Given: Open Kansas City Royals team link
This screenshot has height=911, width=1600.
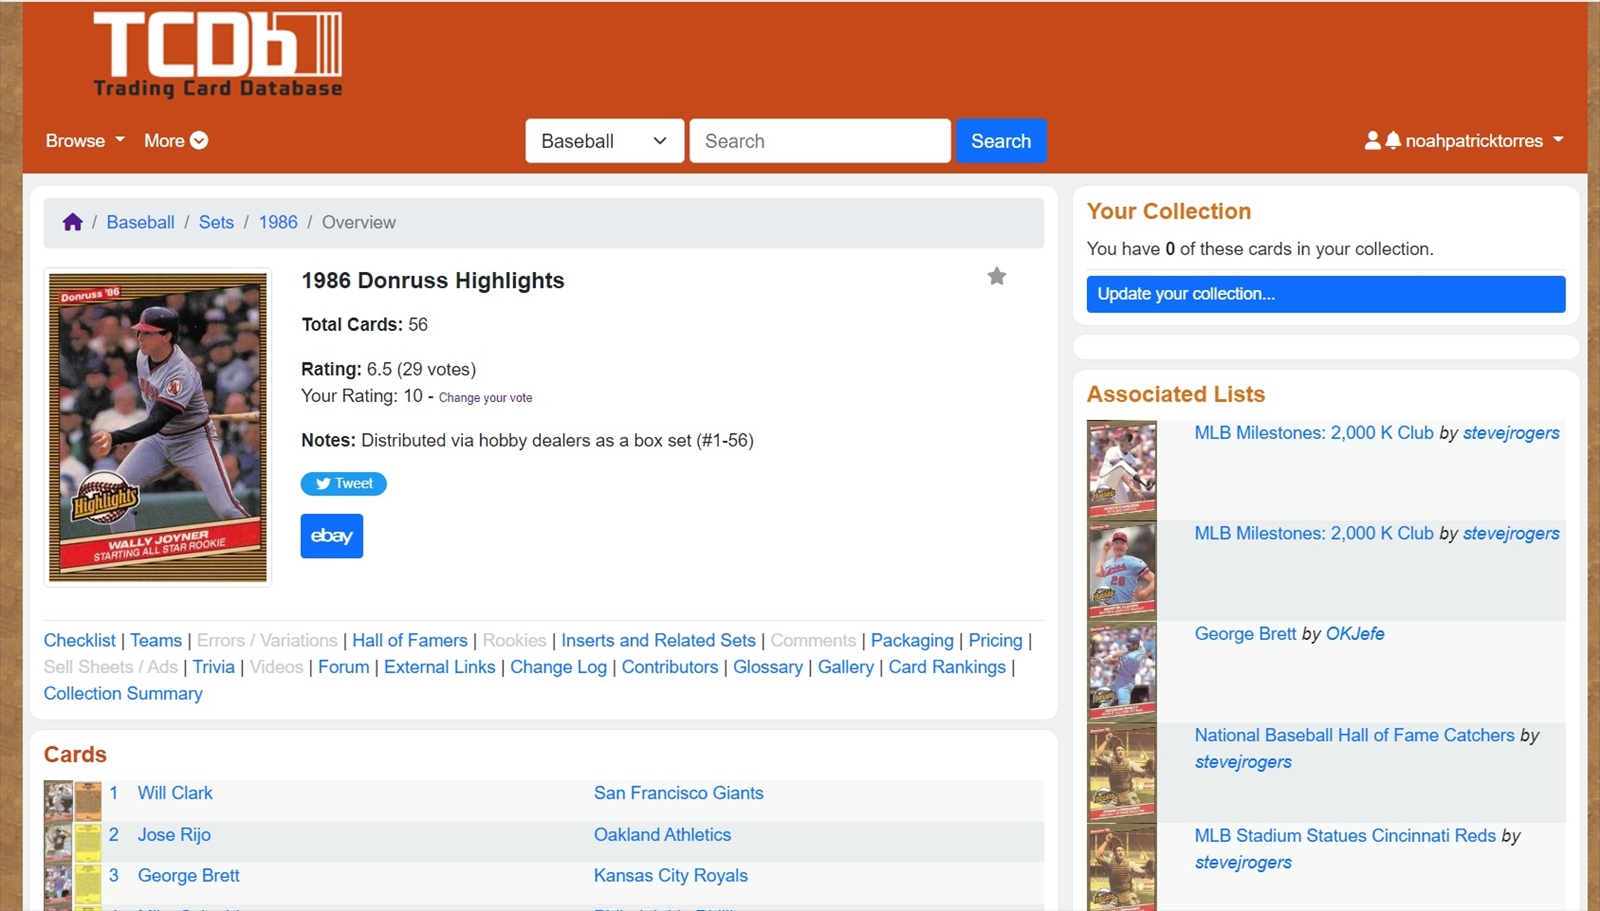Looking at the screenshot, I should click(670, 876).
